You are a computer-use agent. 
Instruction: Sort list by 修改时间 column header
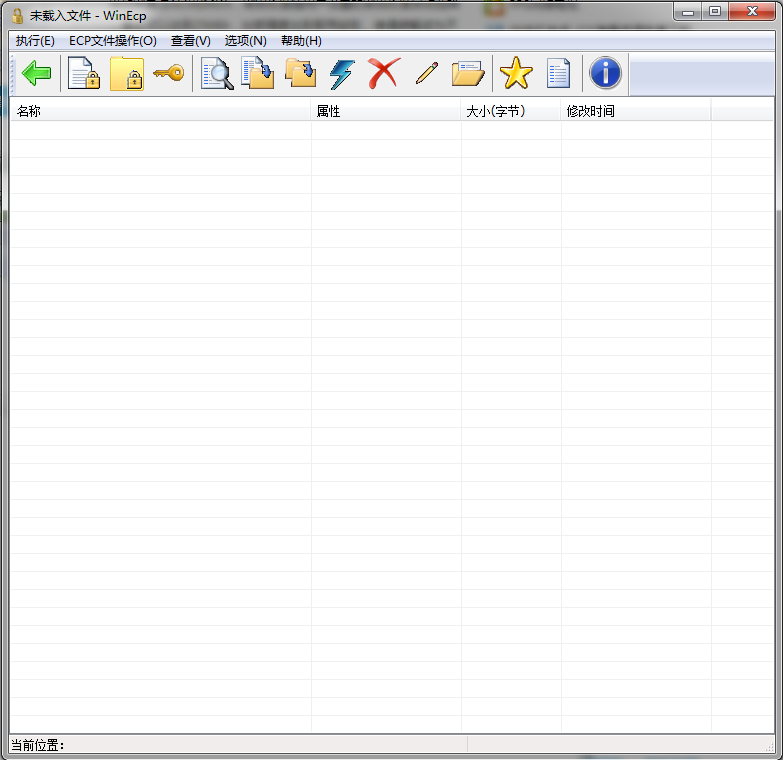pyautogui.click(x=635, y=111)
